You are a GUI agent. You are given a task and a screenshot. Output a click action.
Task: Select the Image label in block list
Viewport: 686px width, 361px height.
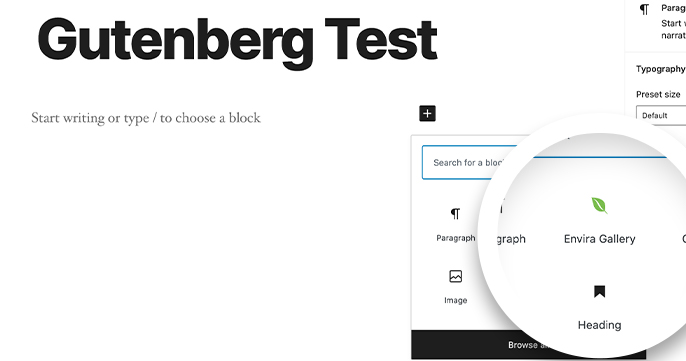click(x=455, y=300)
